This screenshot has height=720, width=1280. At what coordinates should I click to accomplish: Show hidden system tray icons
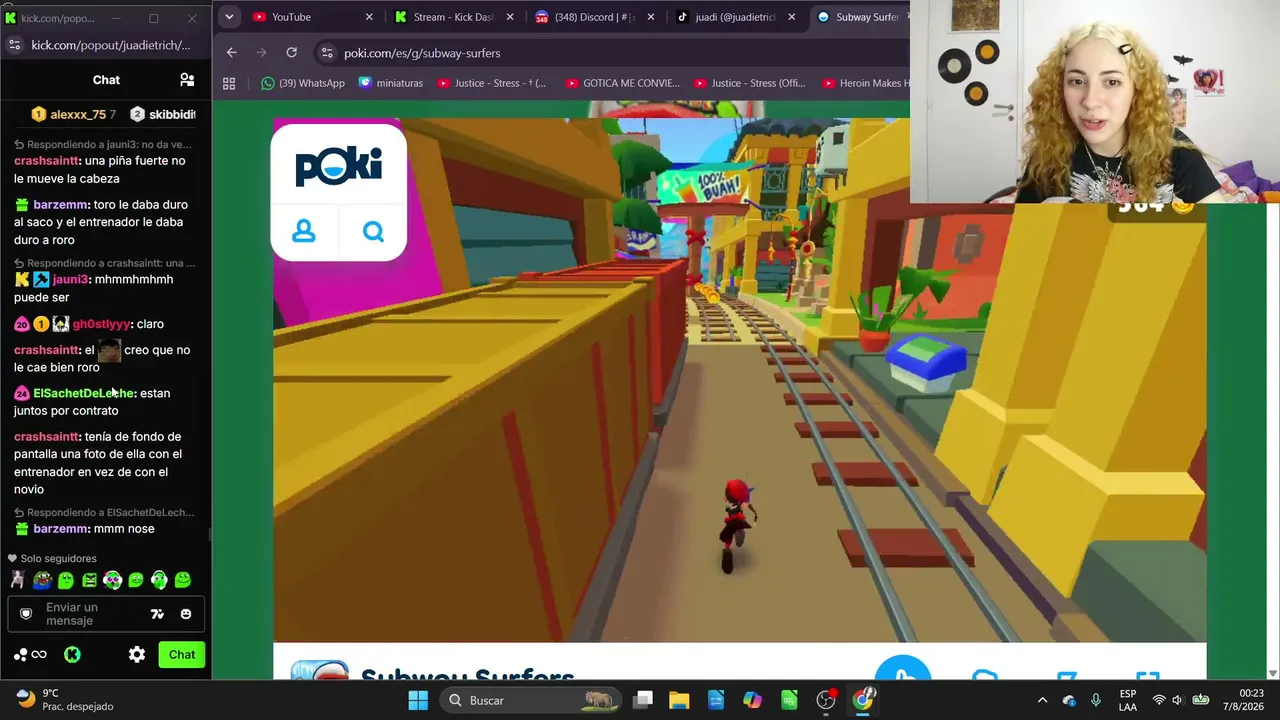[1042, 700]
